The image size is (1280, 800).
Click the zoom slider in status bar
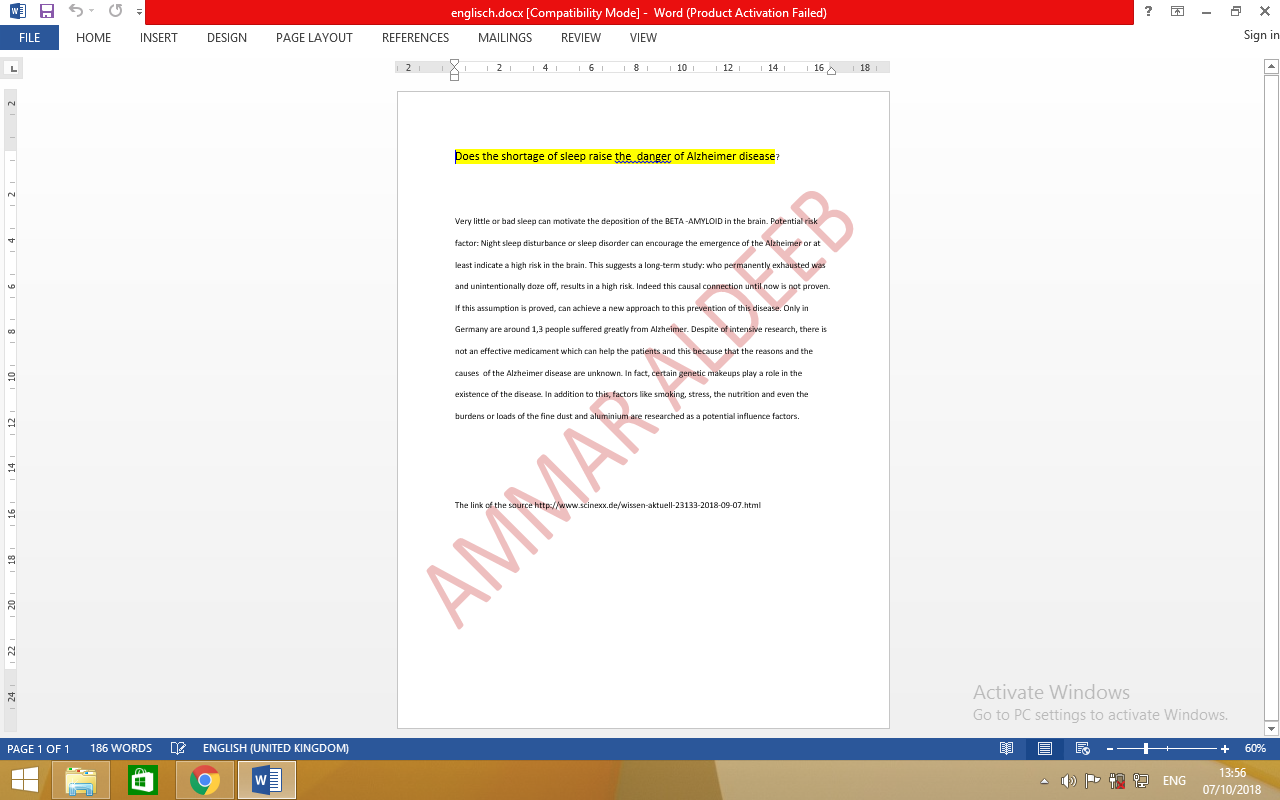(1146, 748)
